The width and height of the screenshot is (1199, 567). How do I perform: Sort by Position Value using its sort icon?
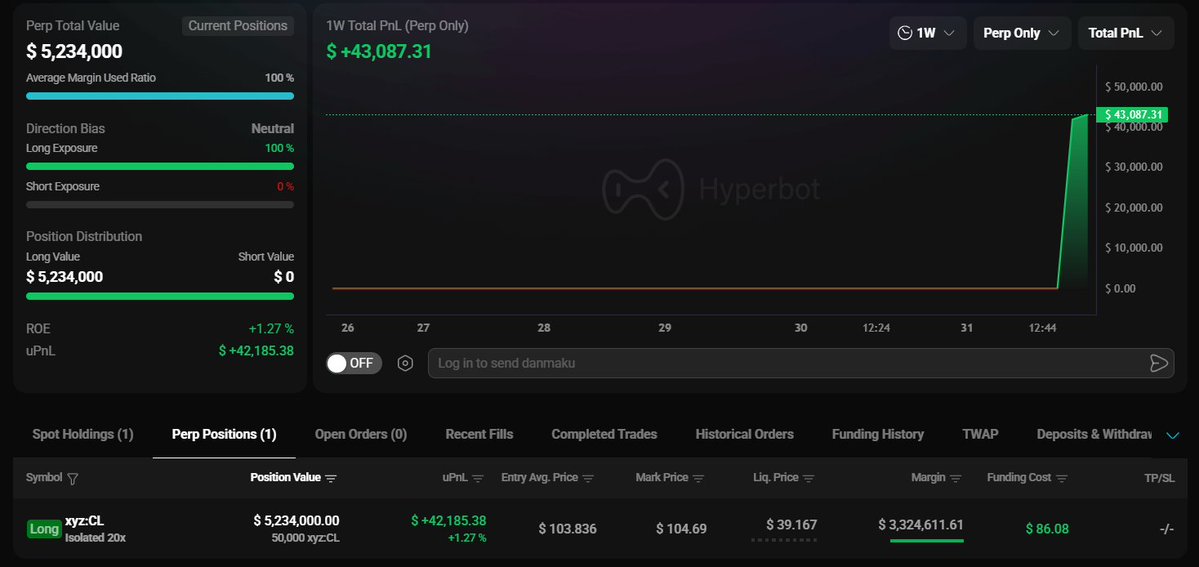tap(331, 478)
